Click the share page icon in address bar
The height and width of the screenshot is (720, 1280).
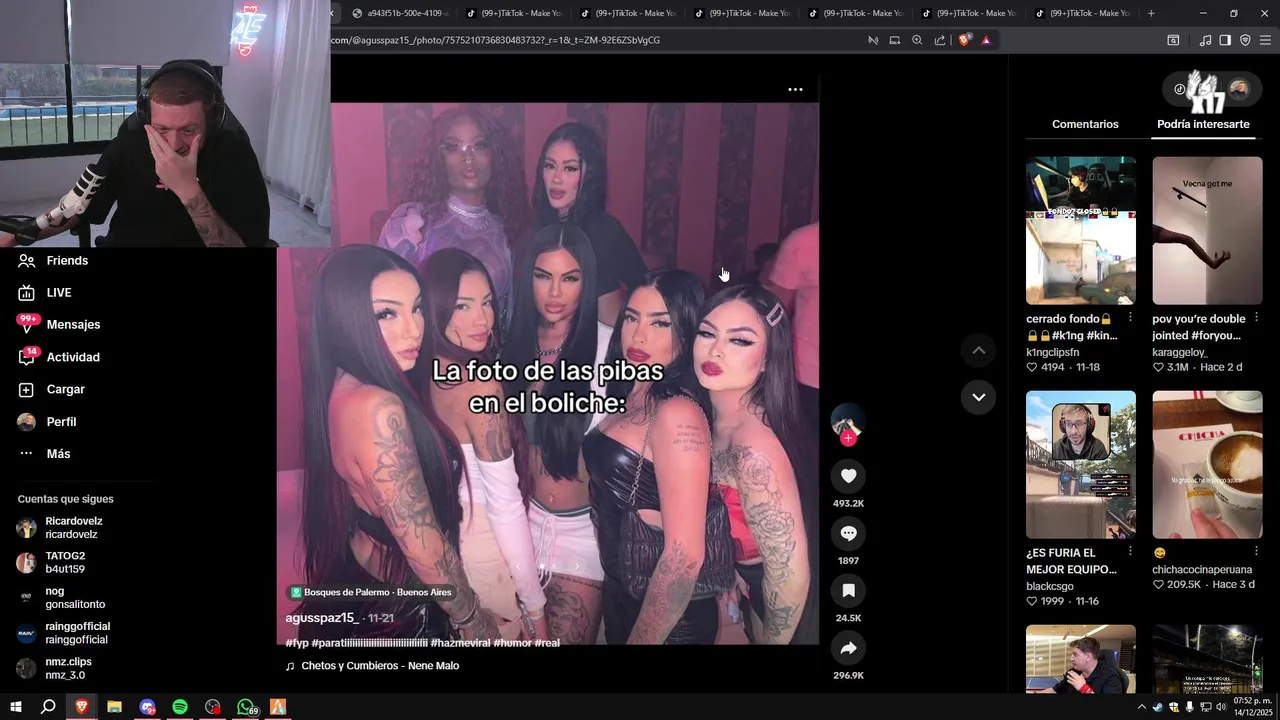click(940, 40)
